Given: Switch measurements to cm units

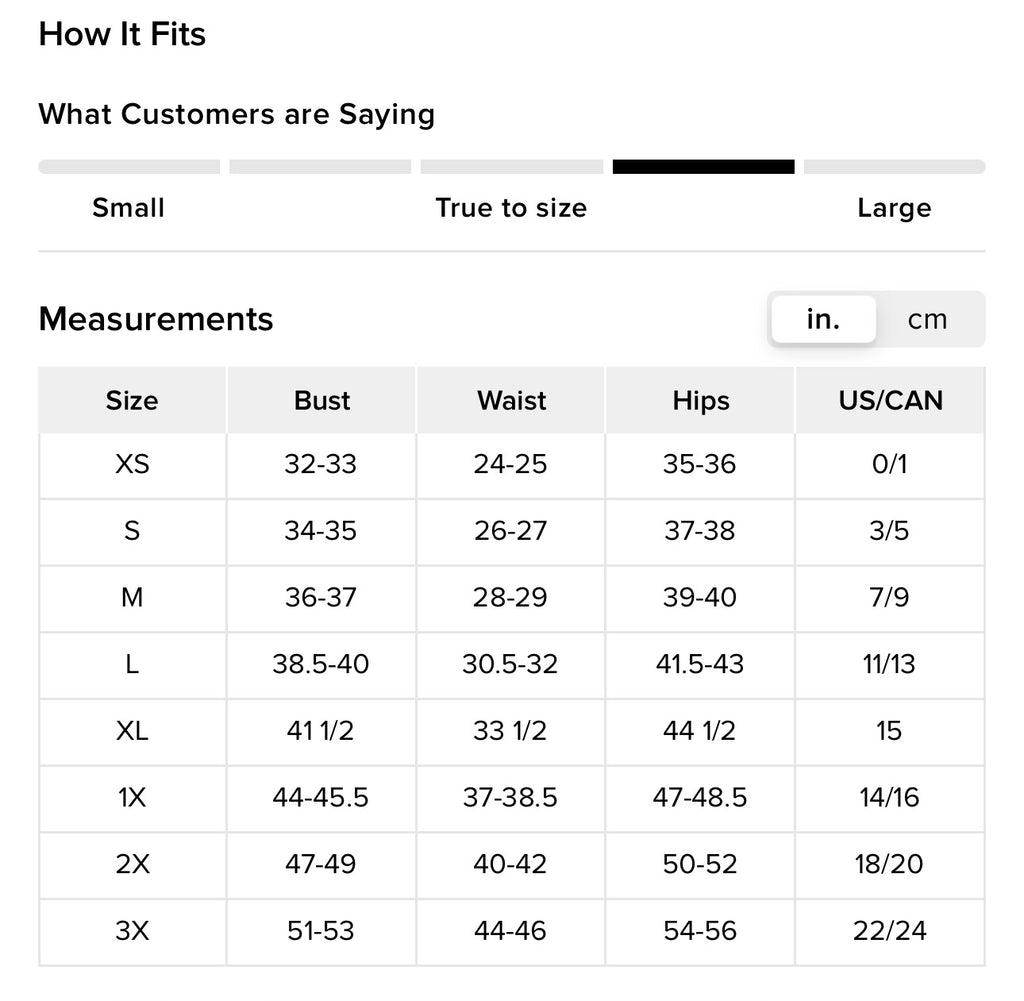Looking at the screenshot, I should (x=927, y=320).
